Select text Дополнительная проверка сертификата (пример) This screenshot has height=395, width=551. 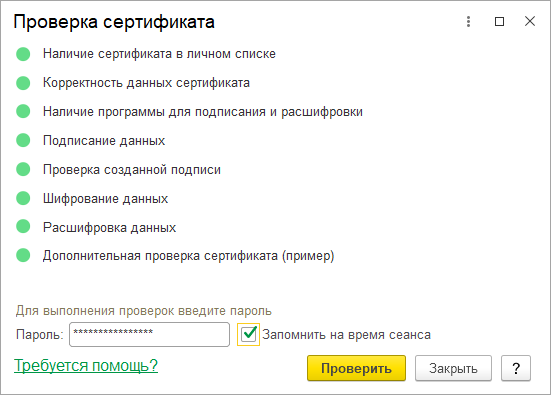188,255
